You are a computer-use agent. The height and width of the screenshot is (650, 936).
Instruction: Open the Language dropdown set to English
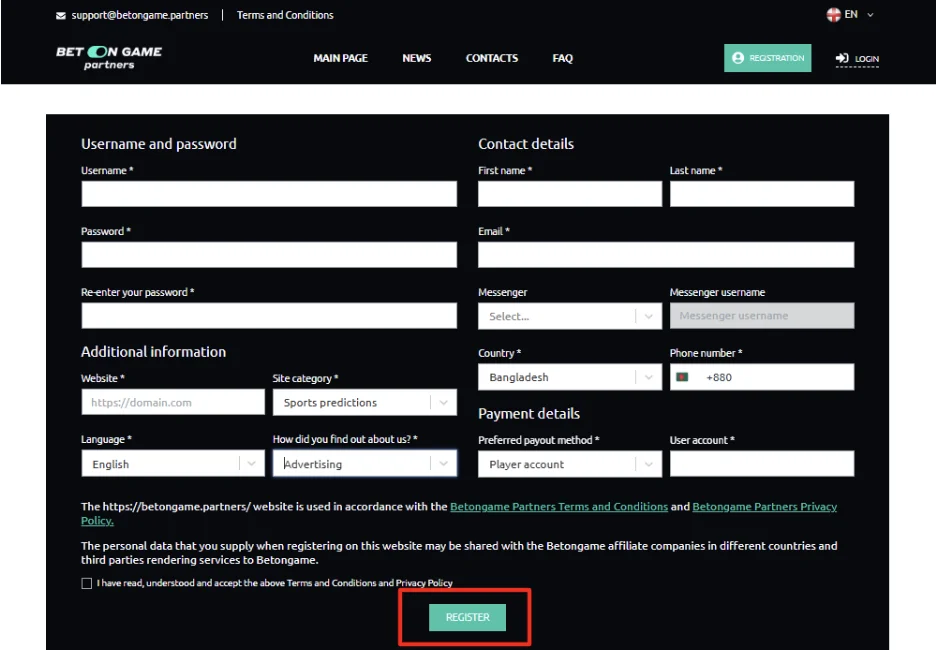click(x=251, y=464)
